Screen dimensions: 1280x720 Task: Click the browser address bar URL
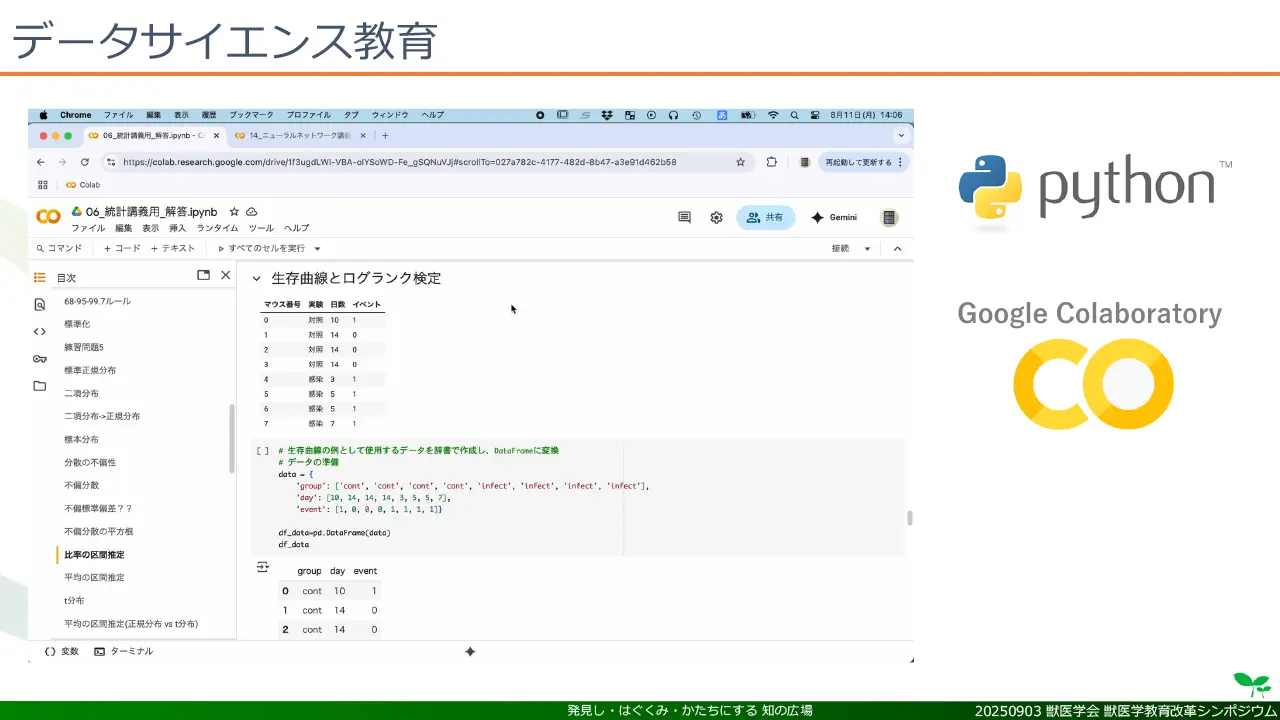coord(400,162)
